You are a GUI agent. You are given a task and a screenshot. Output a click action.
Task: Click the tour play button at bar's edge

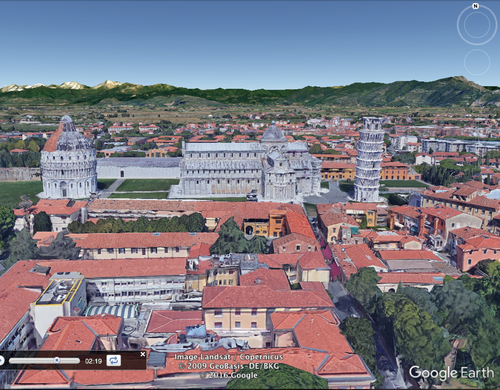pyautogui.click(x=1, y=360)
